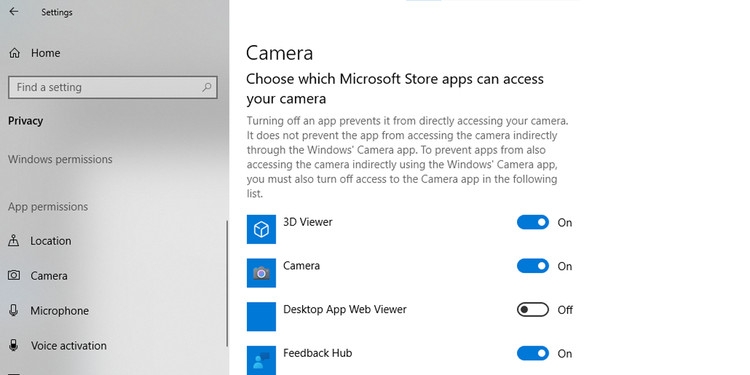Click the Camera page title
Screen dimensions: 750x375
(x=279, y=53)
